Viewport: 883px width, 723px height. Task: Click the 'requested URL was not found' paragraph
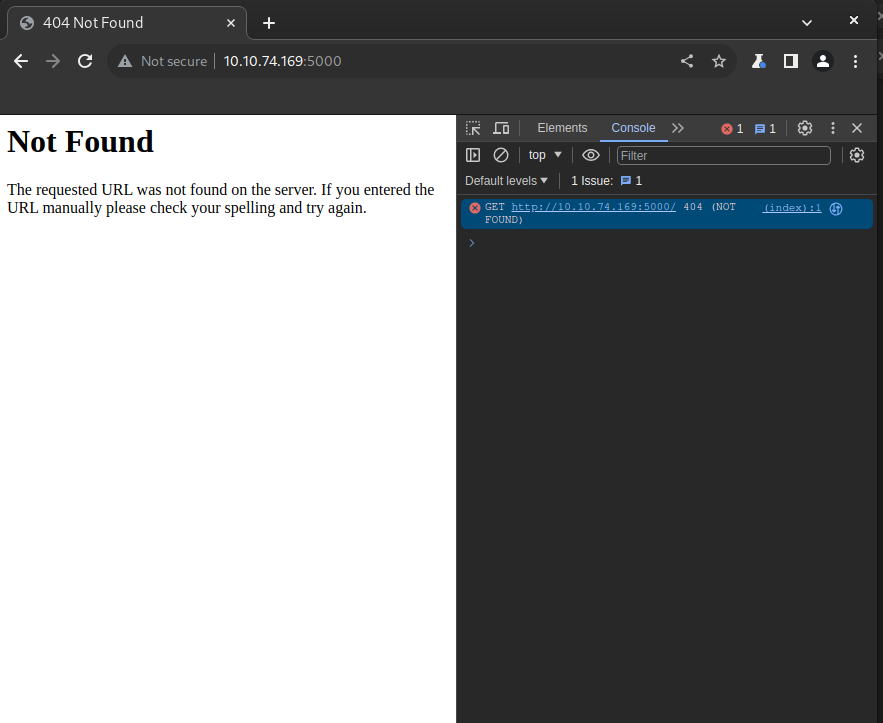pyautogui.click(x=221, y=199)
